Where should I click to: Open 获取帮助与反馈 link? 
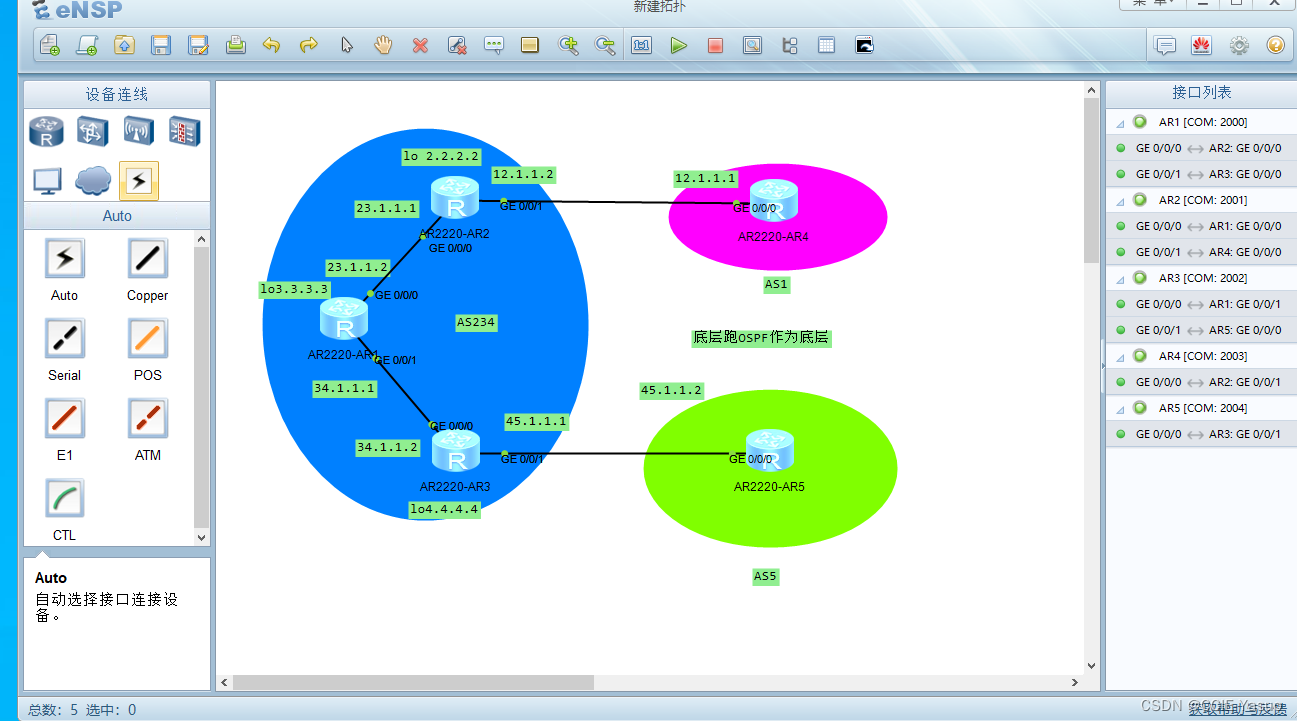pos(1238,709)
